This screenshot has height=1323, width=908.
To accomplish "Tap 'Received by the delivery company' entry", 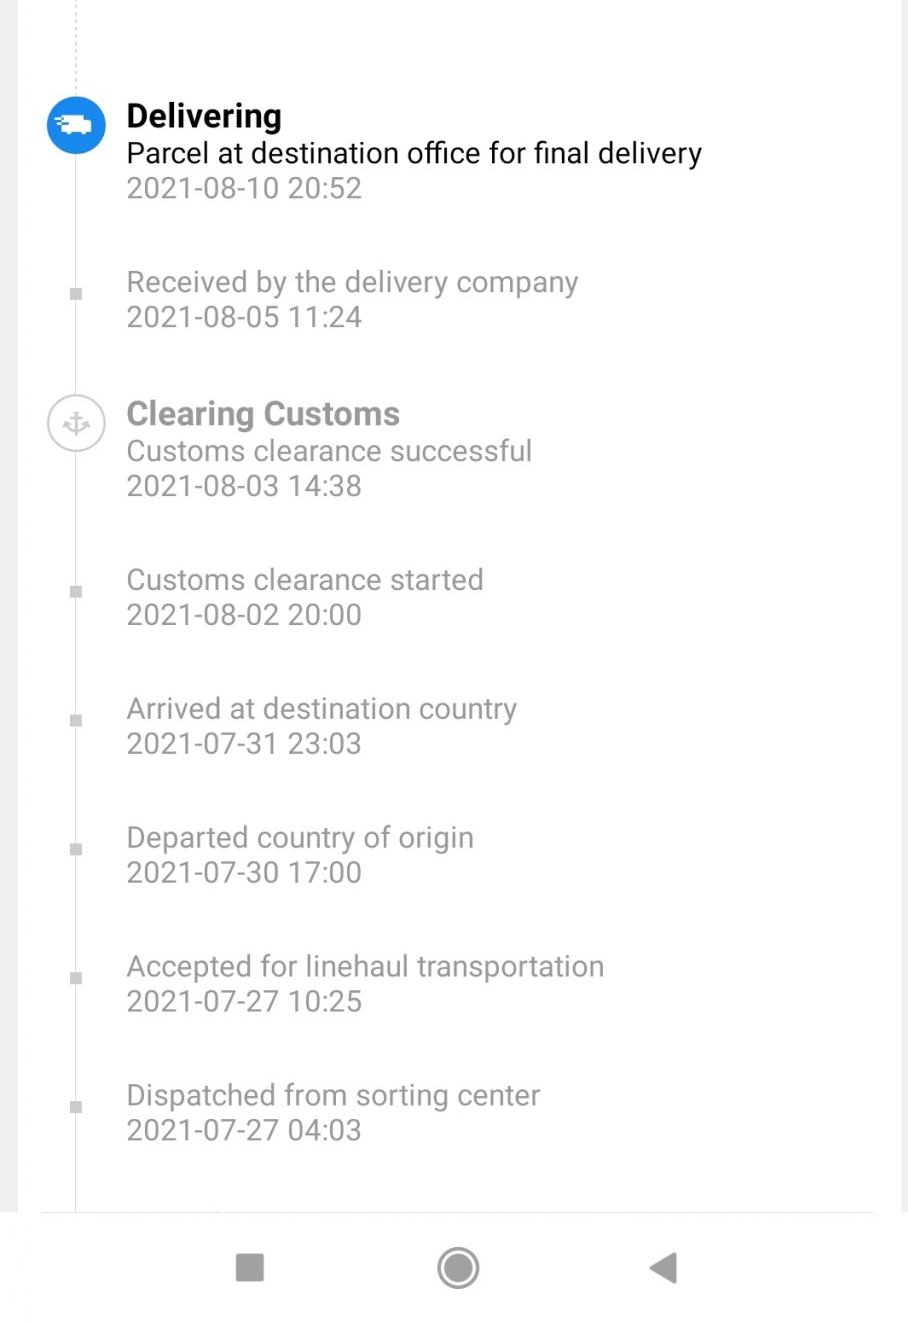I will point(352,299).
